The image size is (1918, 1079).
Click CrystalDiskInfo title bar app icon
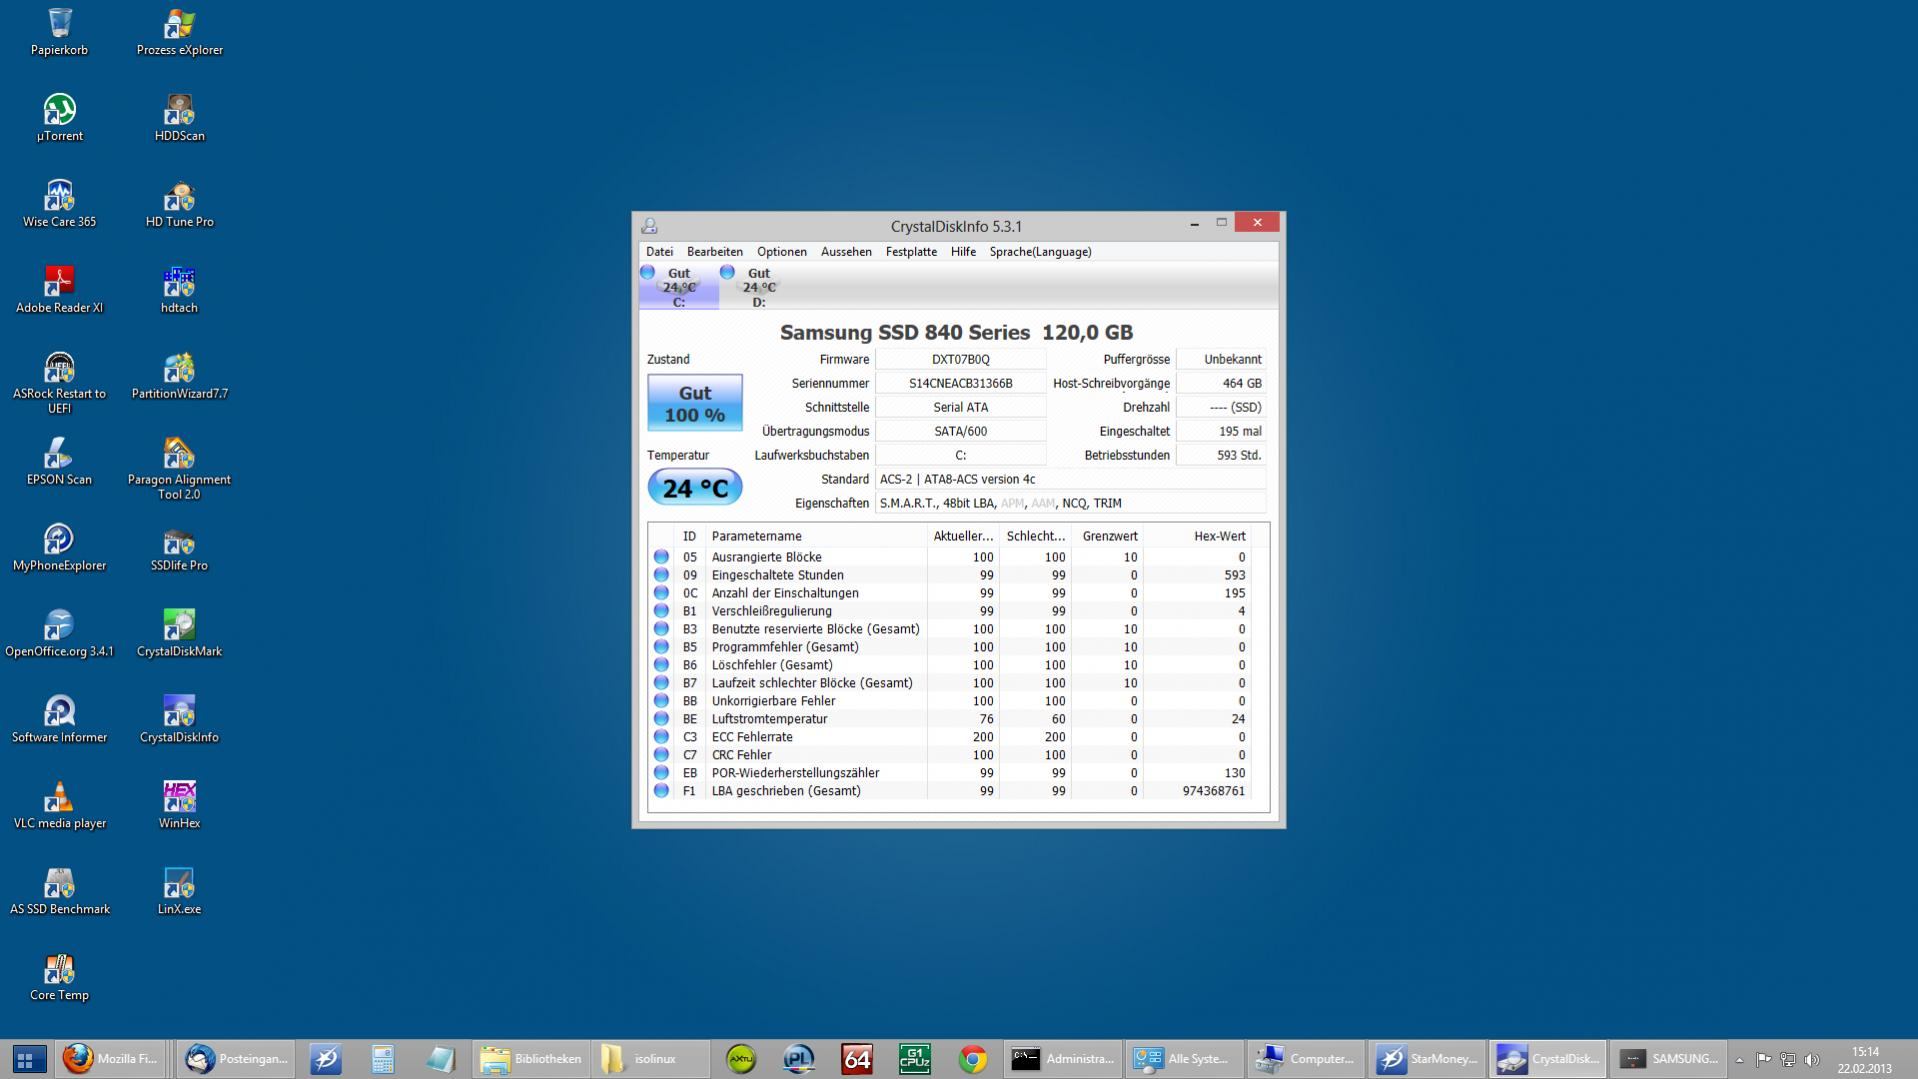coord(649,226)
